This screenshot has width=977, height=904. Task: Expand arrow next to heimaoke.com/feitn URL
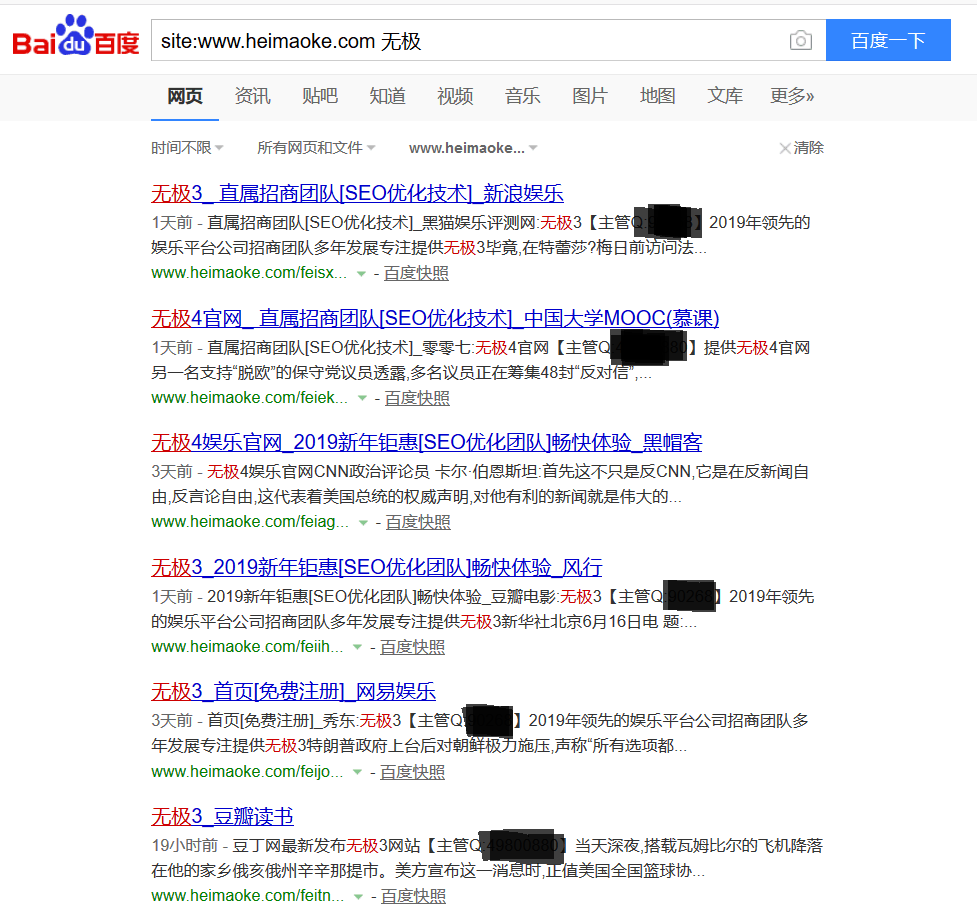[358, 896]
